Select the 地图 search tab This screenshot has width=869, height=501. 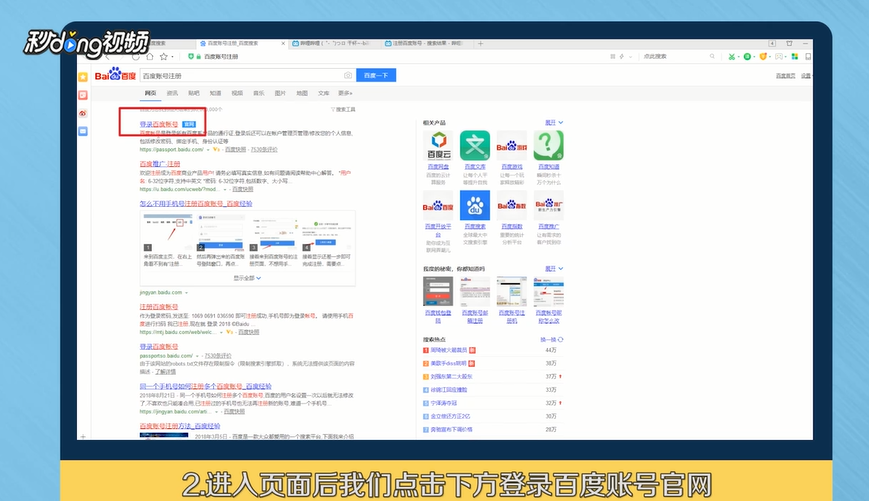[302, 93]
